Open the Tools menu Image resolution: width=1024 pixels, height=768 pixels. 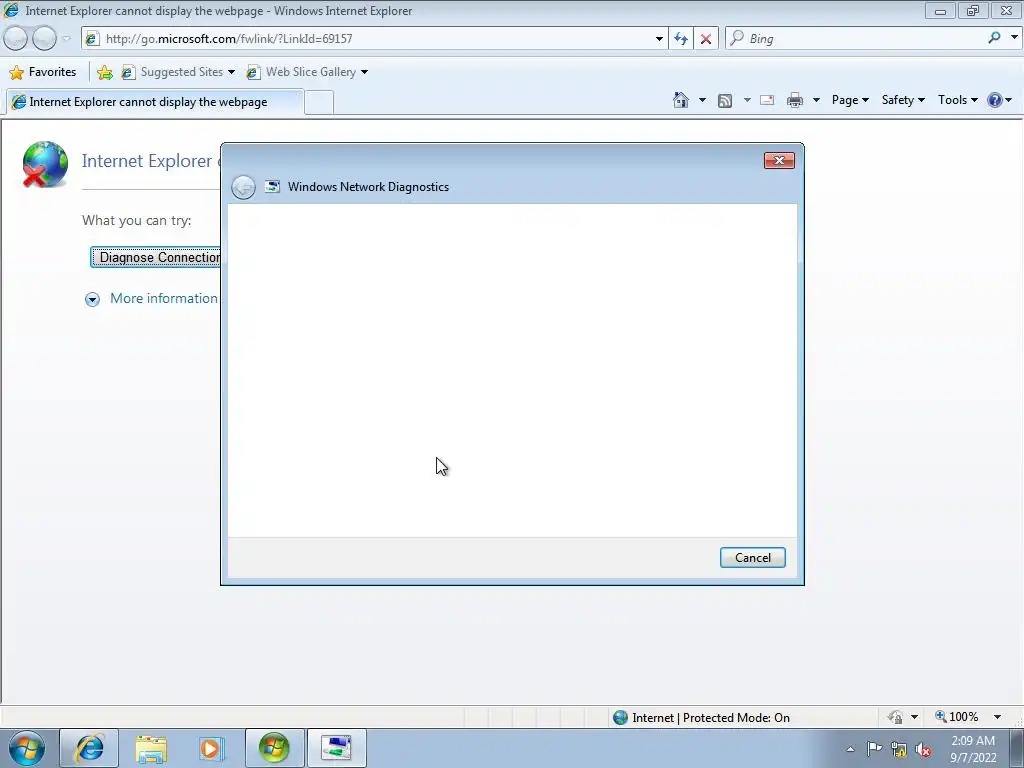957,100
